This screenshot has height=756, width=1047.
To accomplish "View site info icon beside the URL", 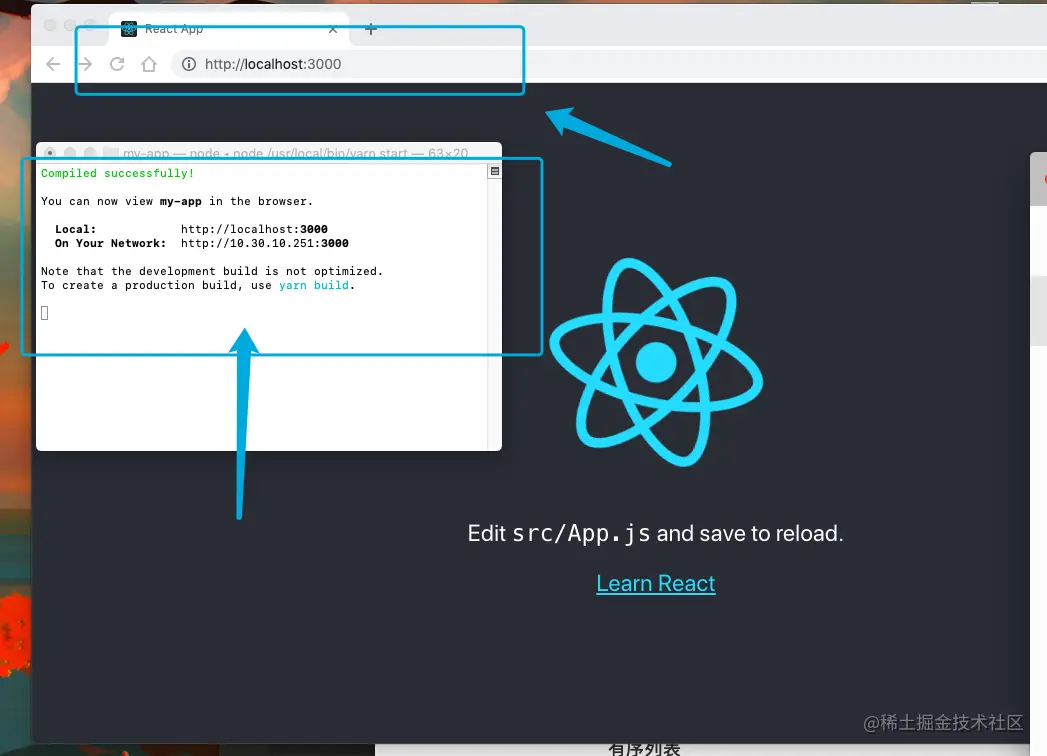I will 189,64.
